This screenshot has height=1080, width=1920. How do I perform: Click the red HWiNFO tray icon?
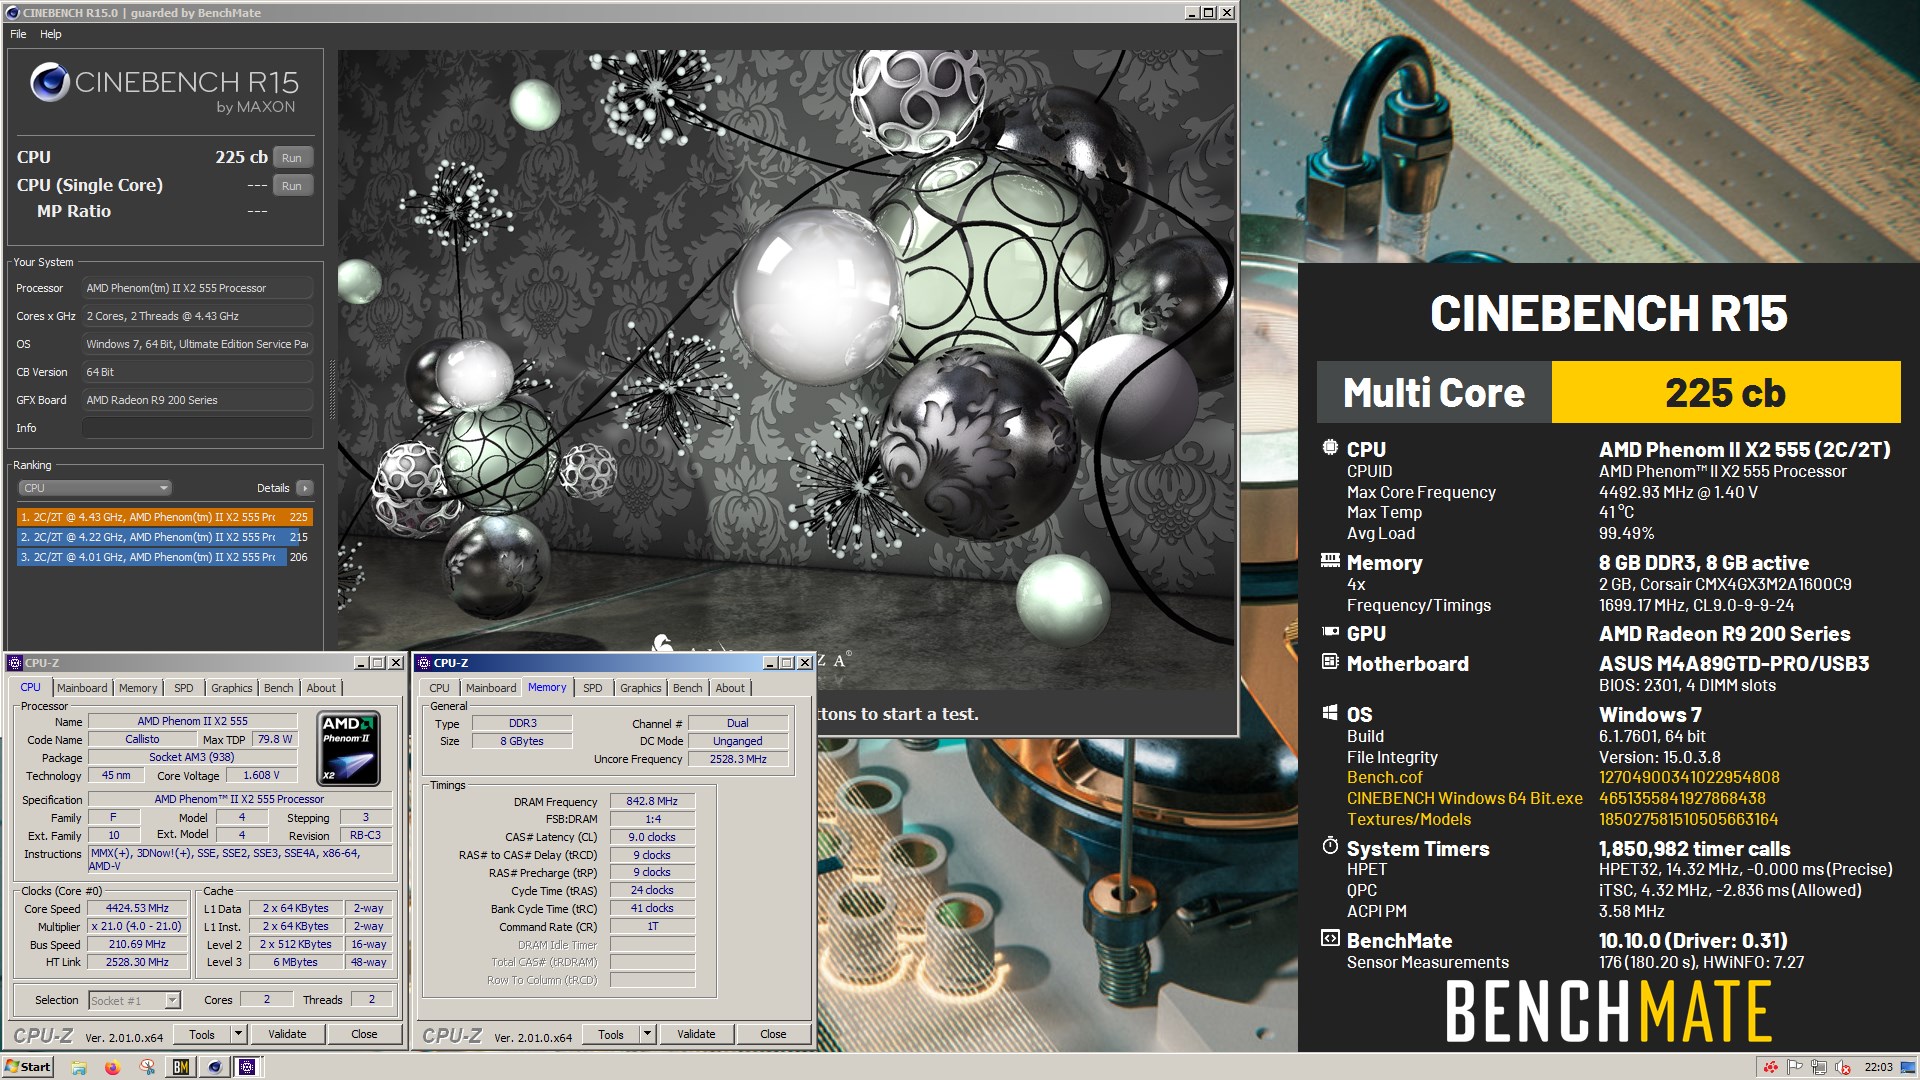1770,1068
